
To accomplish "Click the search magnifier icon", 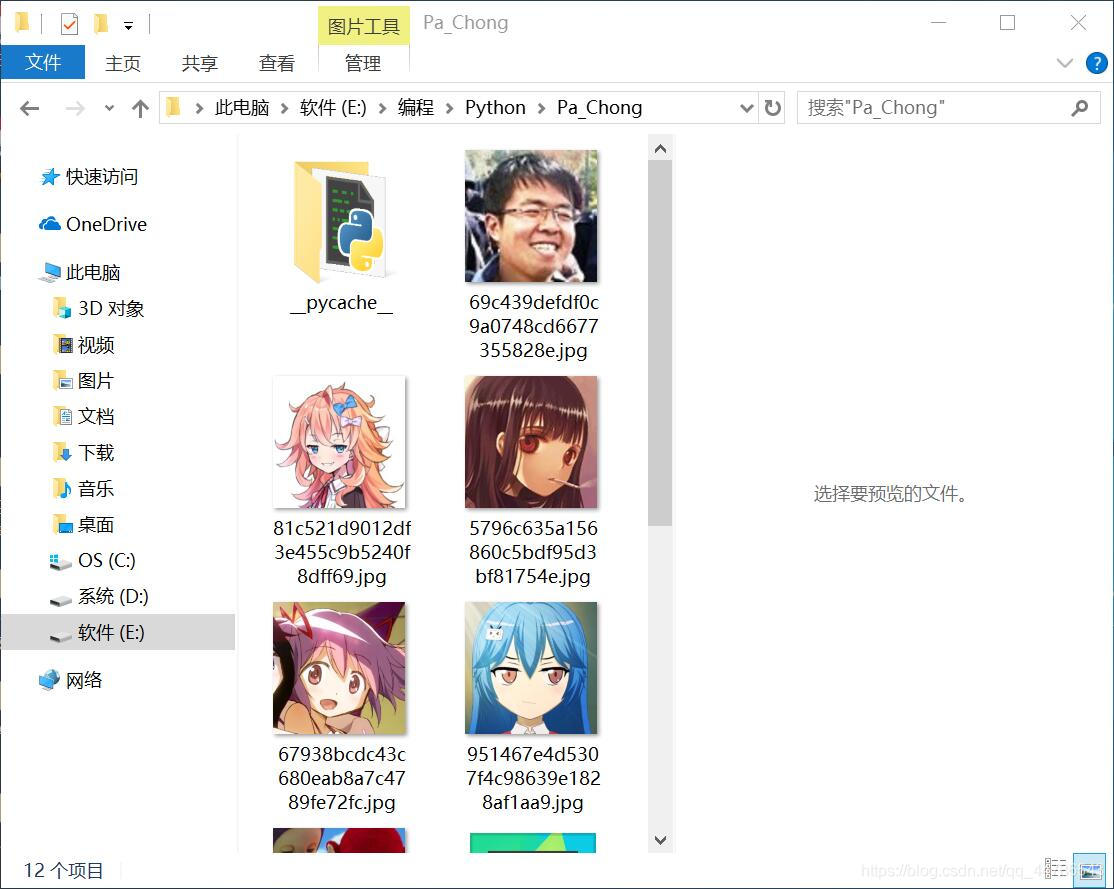I will point(1080,108).
